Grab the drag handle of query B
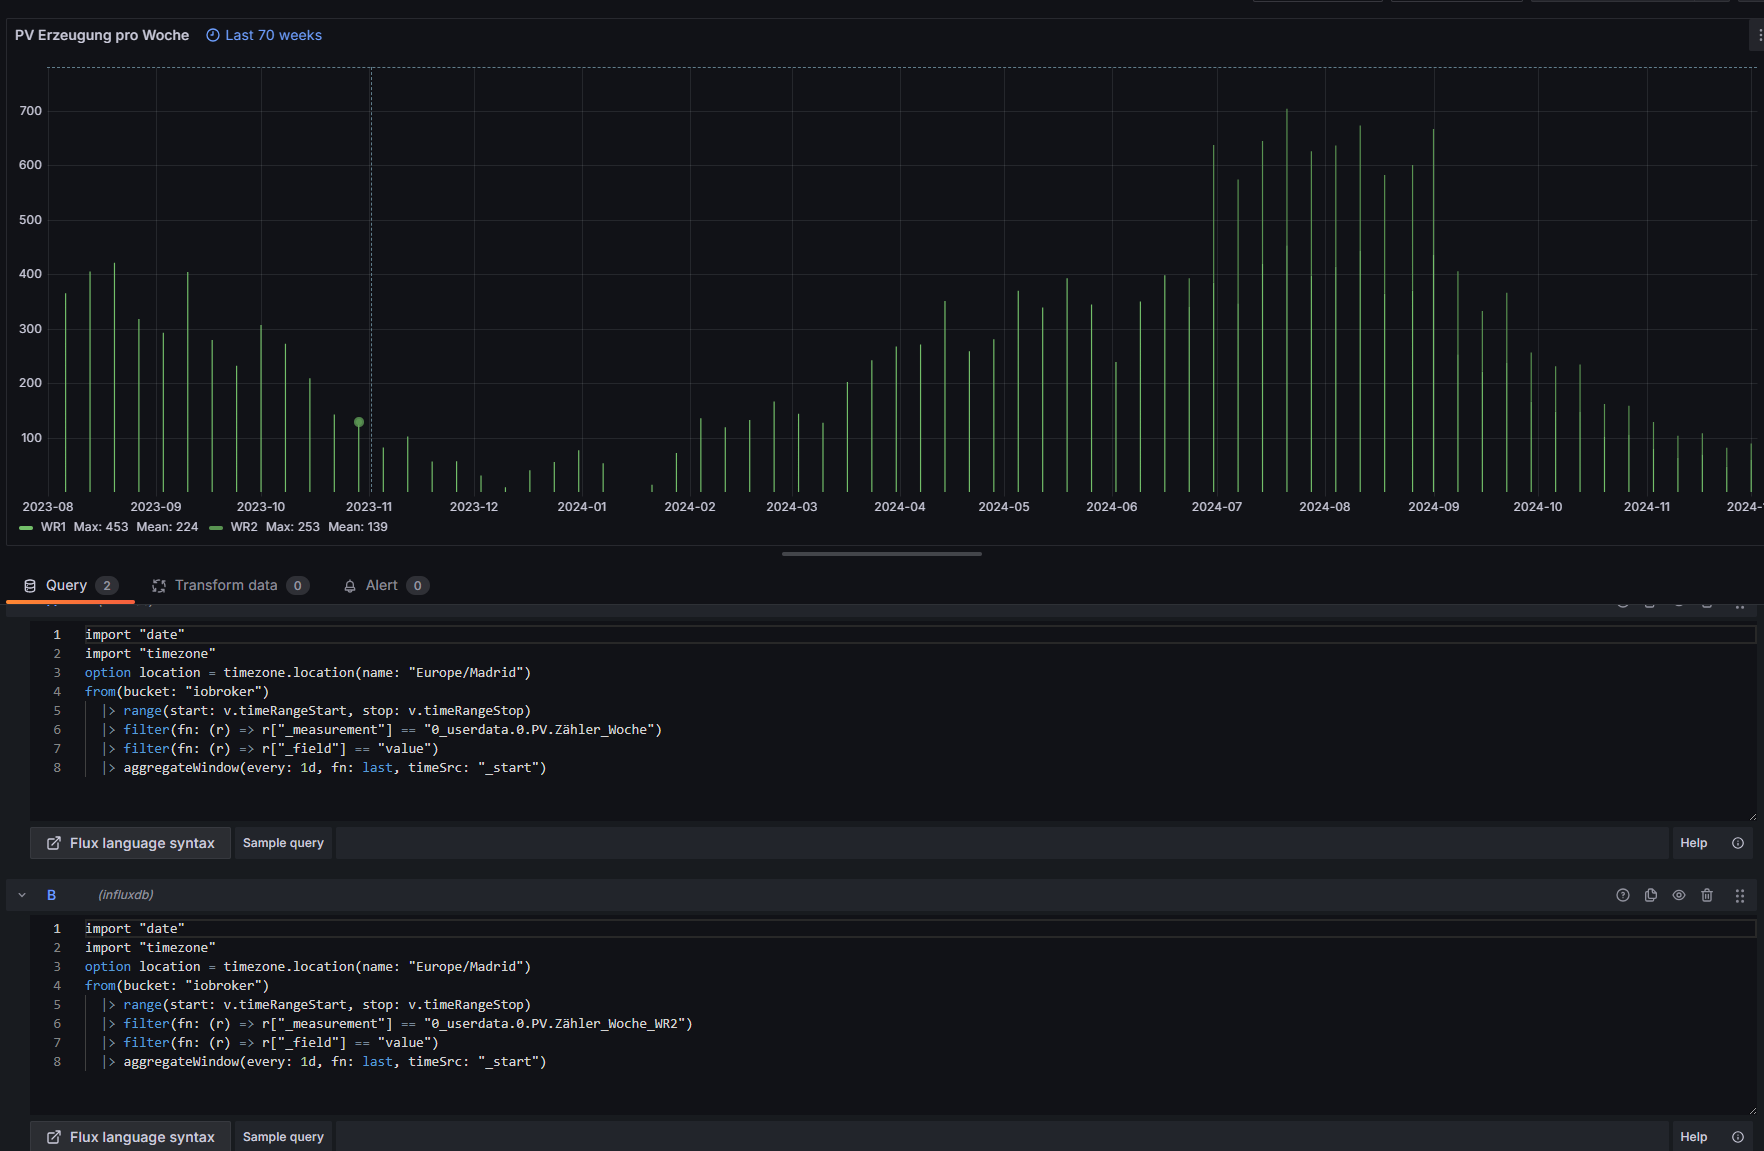The height and width of the screenshot is (1151, 1764). pyautogui.click(x=1740, y=895)
